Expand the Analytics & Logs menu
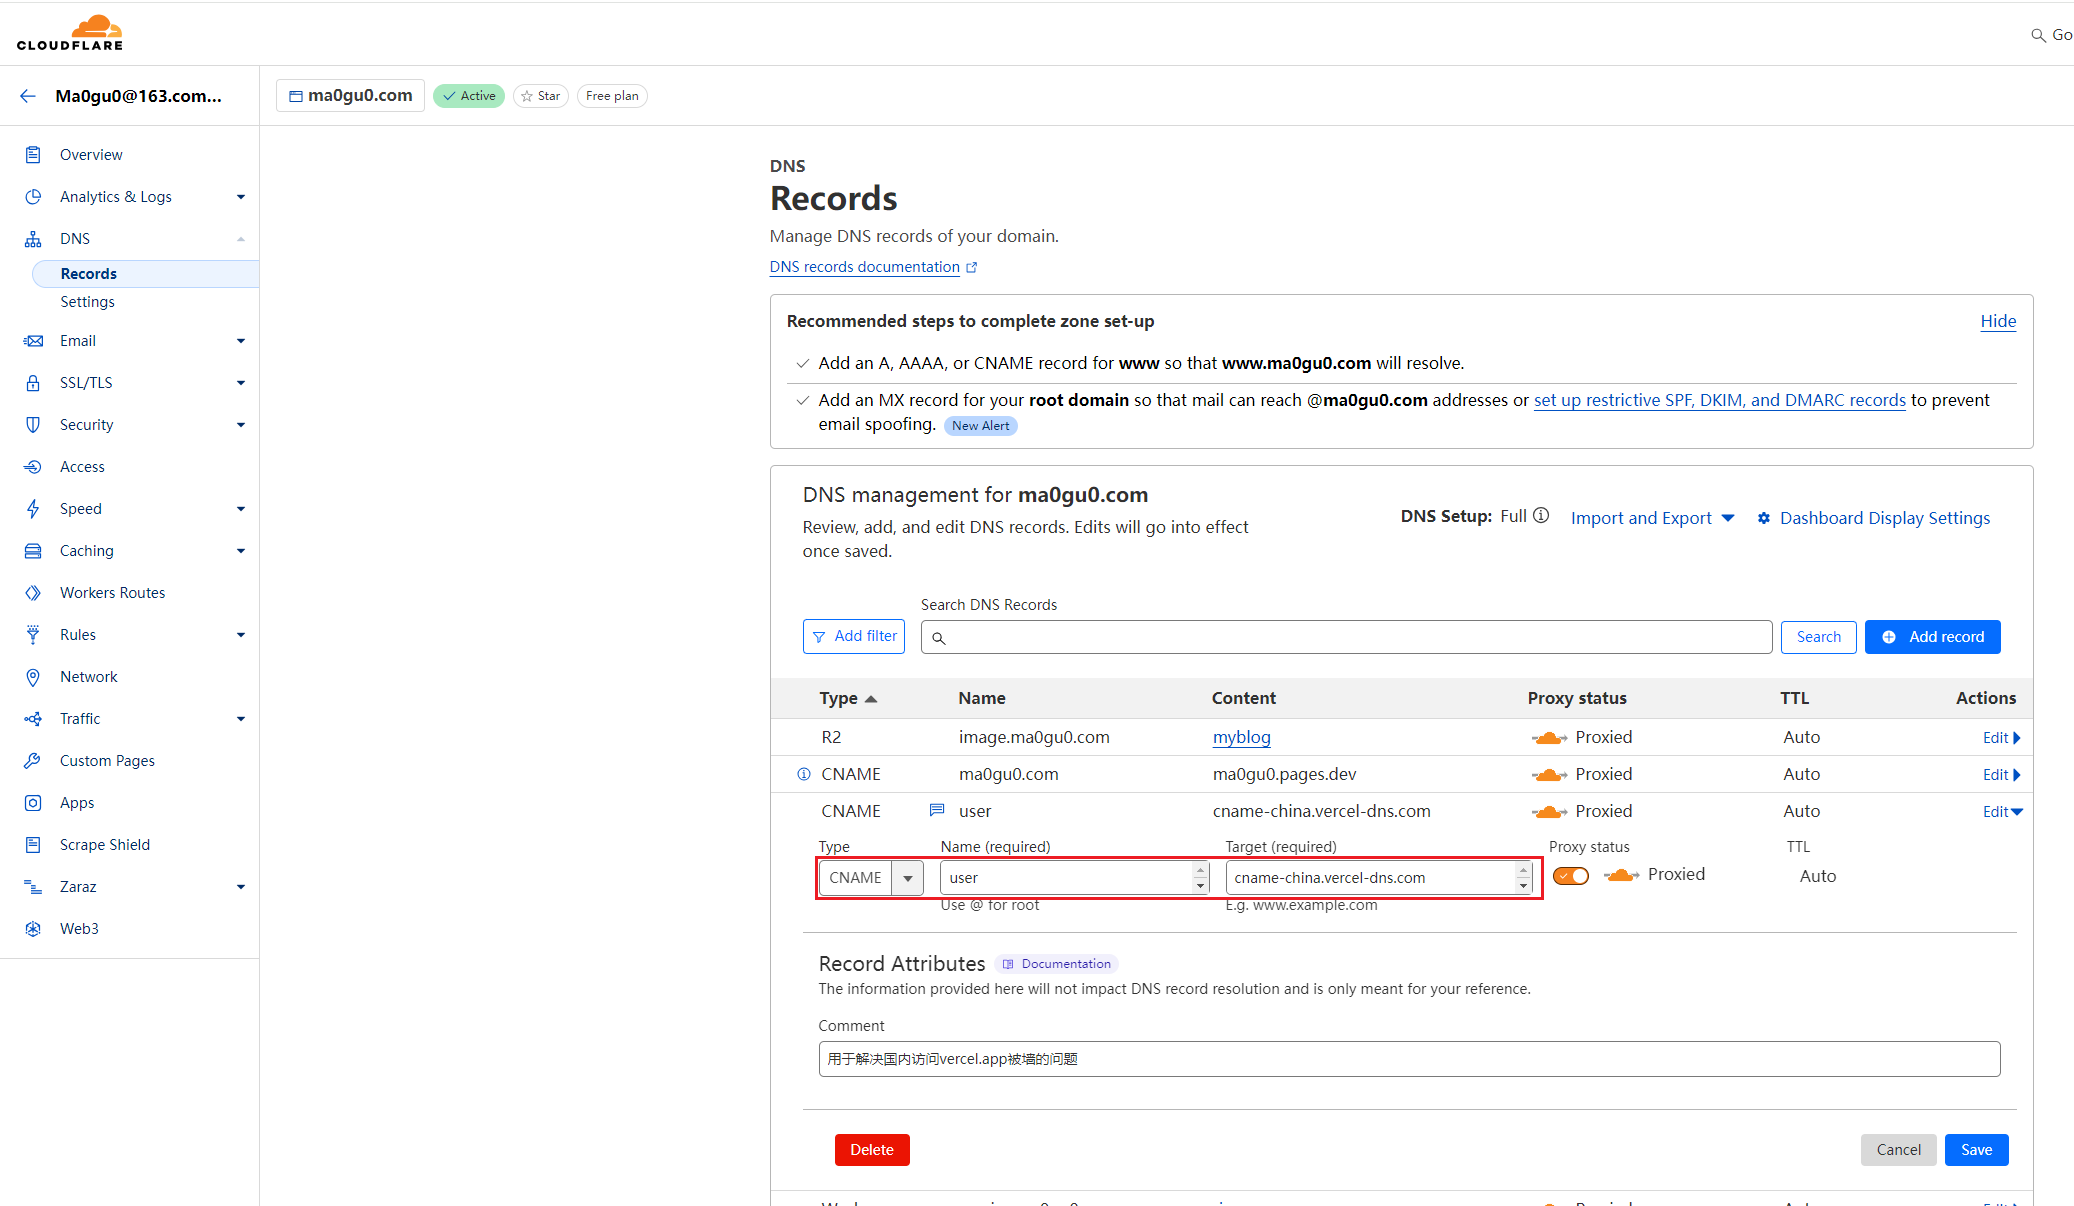 tap(241, 197)
